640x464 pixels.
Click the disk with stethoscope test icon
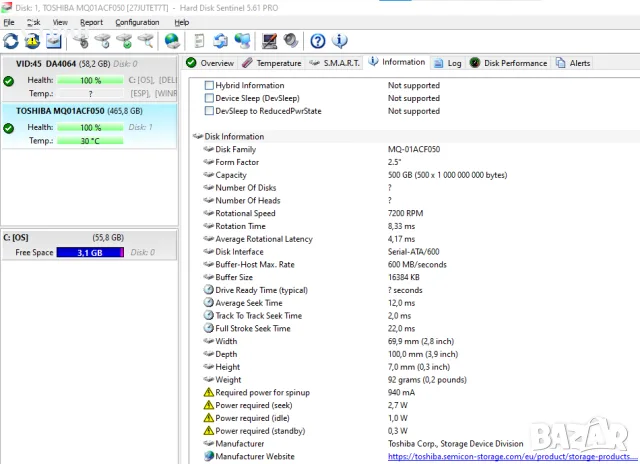coord(81,41)
